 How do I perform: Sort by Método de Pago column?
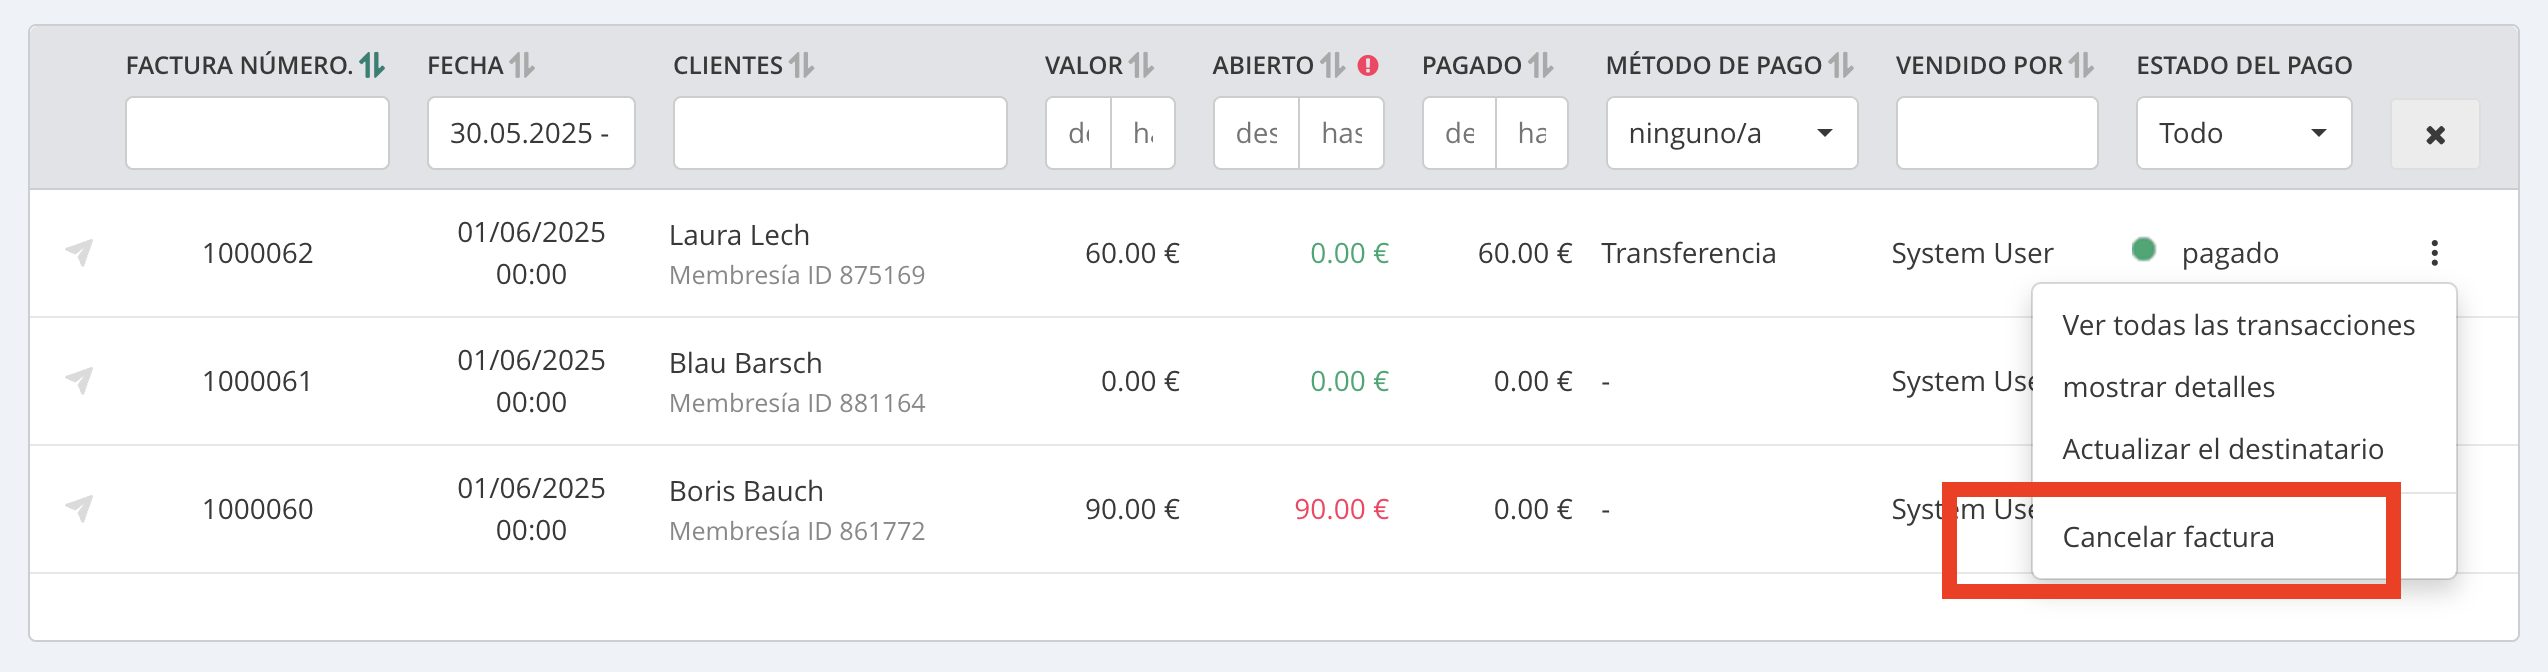1841,66
